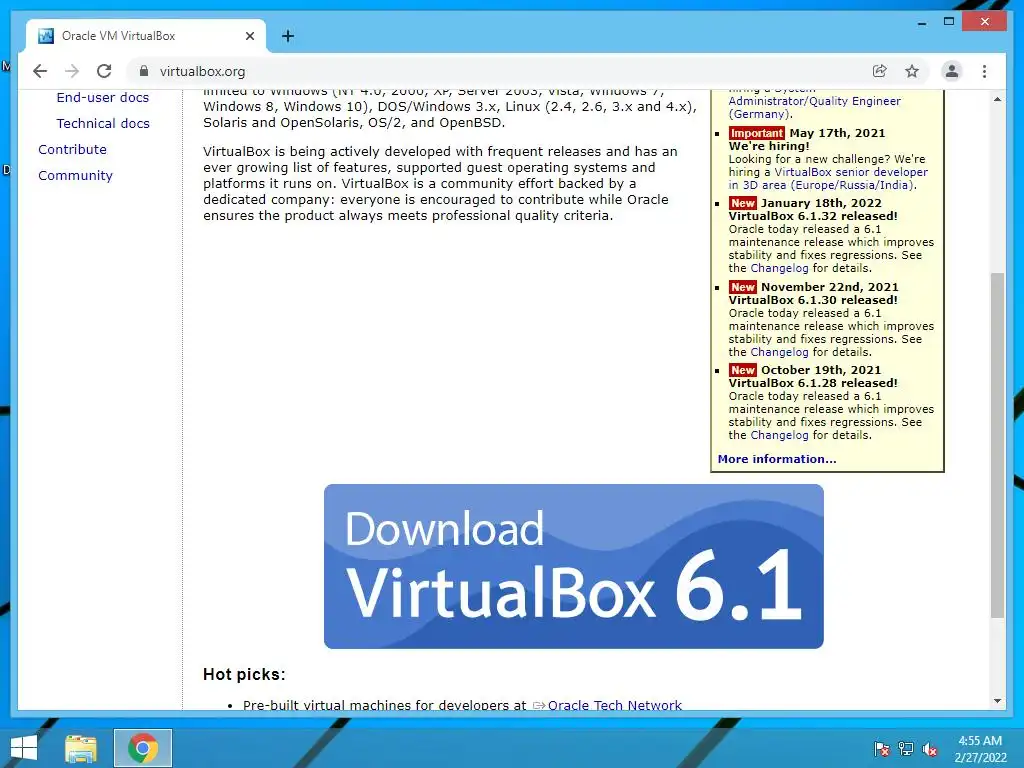This screenshot has height=768, width=1024.
Task: View site security lock info
Action: pos(144,71)
